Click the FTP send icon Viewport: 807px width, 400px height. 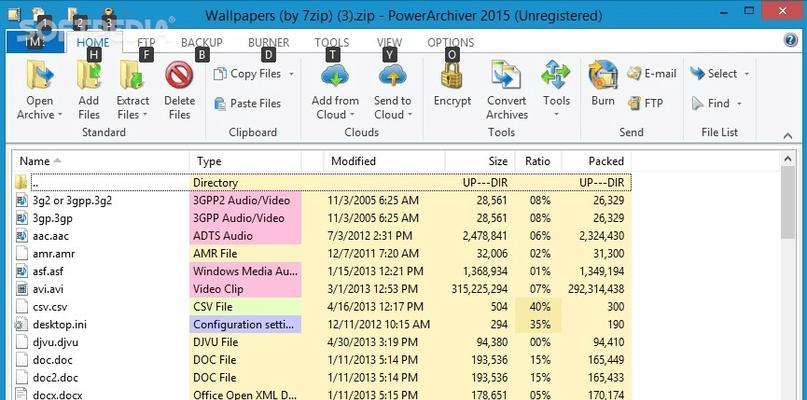(x=634, y=103)
